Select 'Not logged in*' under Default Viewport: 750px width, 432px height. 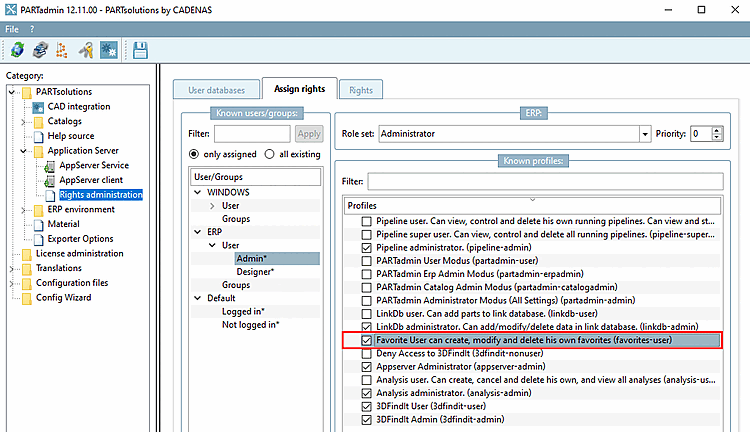[x=251, y=325]
